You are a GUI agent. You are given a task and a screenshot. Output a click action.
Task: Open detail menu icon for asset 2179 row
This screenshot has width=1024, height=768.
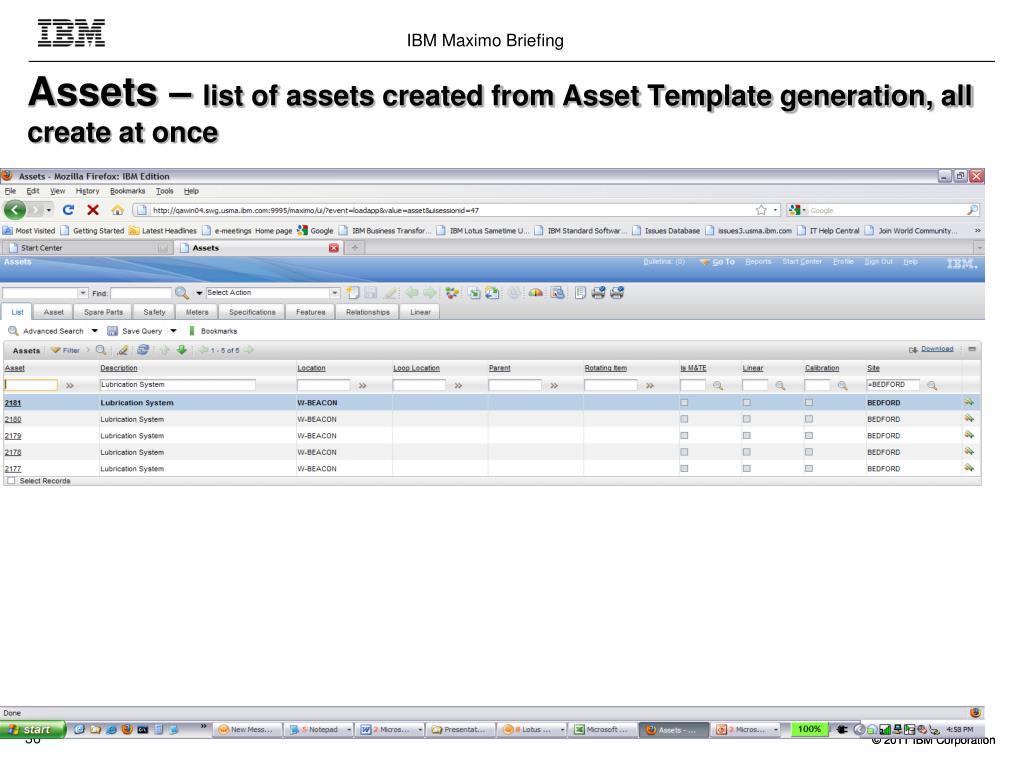coord(969,435)
